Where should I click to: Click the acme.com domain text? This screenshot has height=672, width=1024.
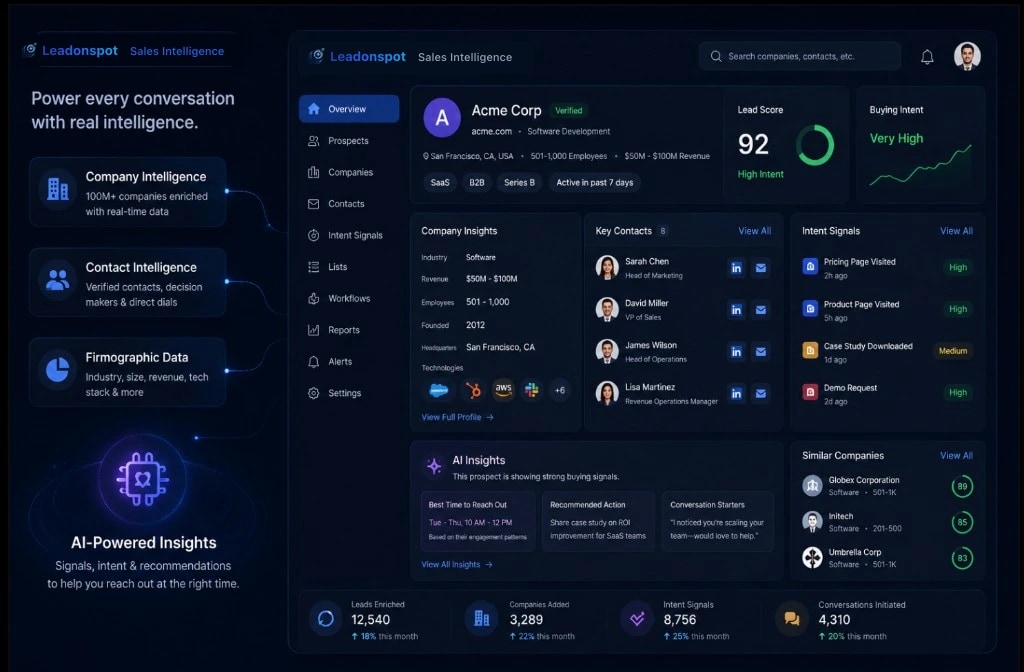click(x=492, y=131)
